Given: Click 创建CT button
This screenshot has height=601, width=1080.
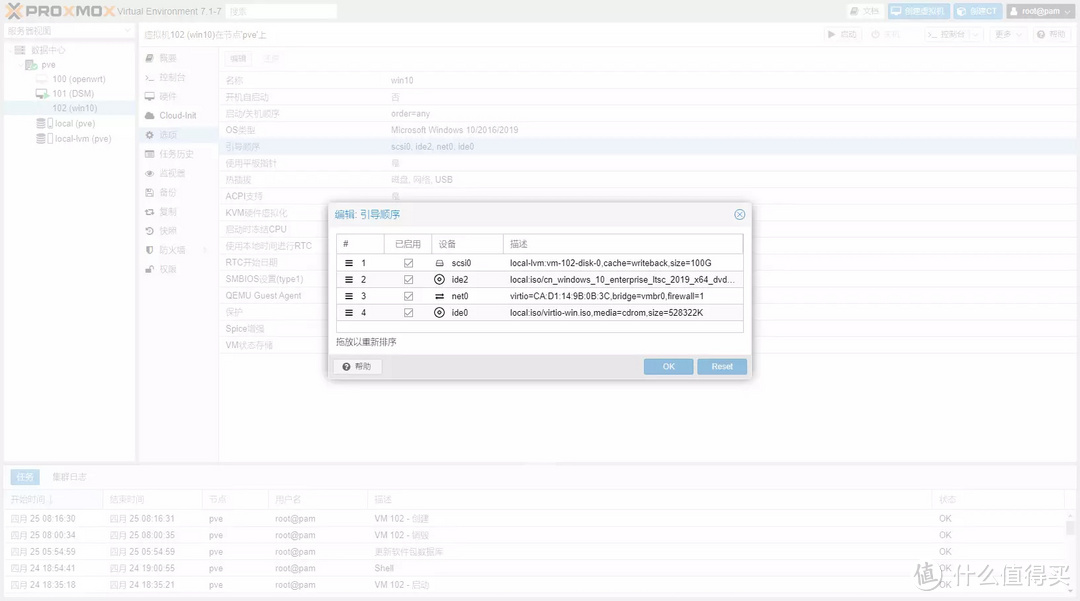Looking at the screenshot, I should [x=977, y=11].
